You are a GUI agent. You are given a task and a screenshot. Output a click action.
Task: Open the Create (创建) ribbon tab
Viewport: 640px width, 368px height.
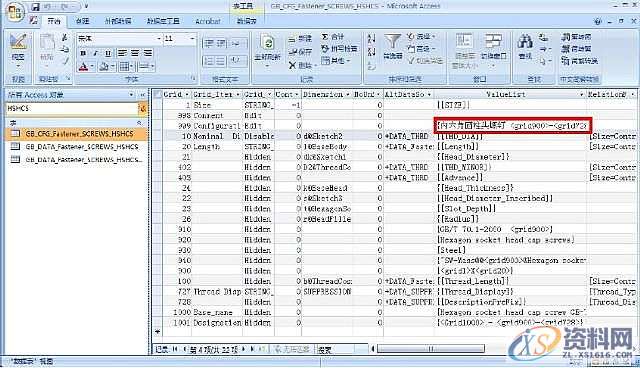(x=82, y=21)
